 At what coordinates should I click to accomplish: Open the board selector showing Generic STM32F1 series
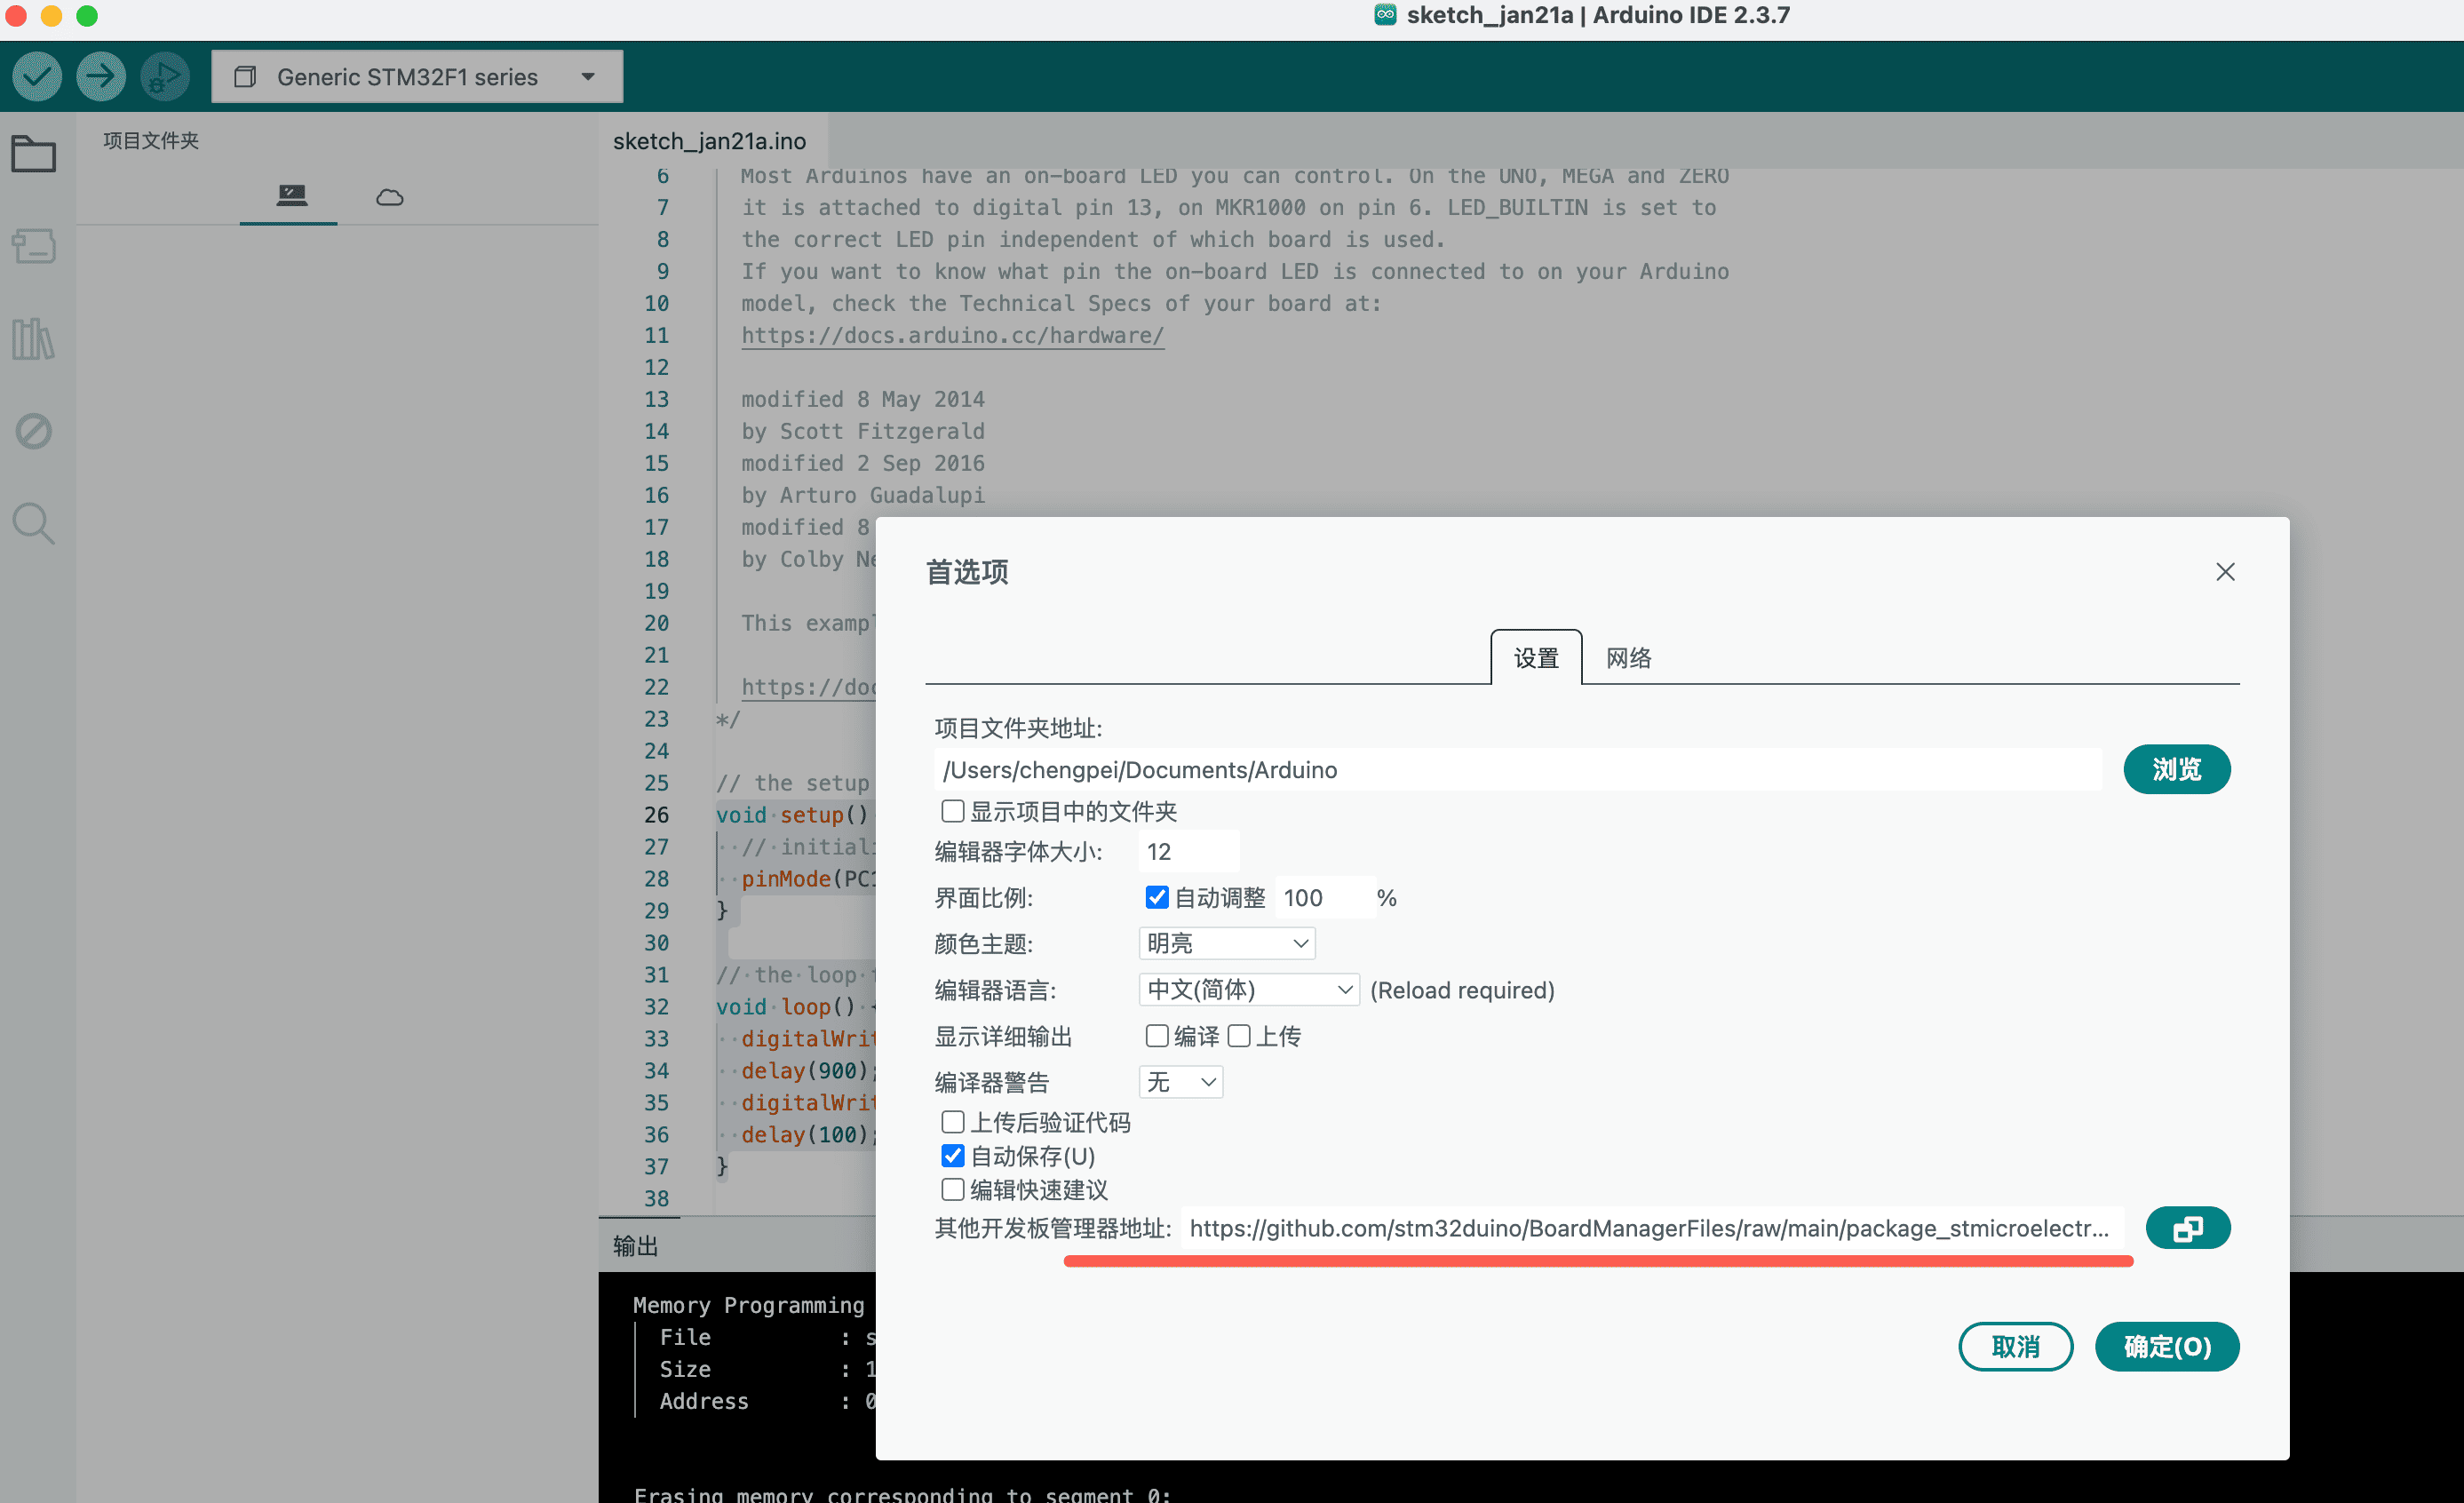click(415, 76)
